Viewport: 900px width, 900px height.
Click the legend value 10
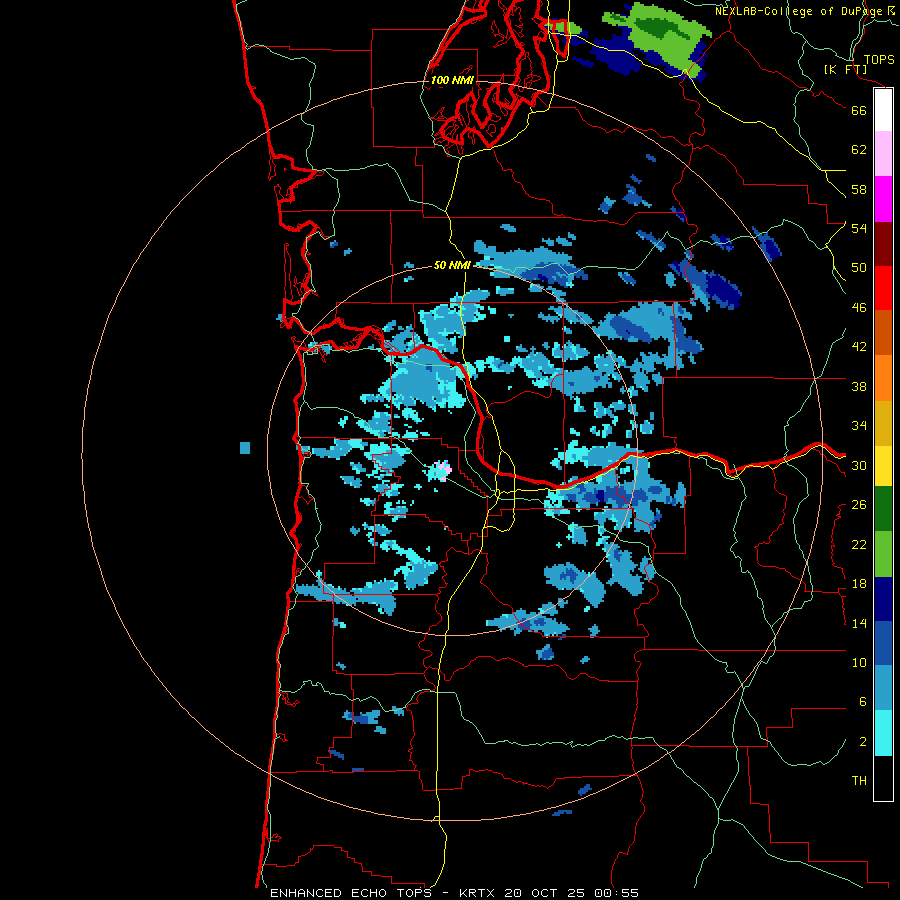(859, 663)
